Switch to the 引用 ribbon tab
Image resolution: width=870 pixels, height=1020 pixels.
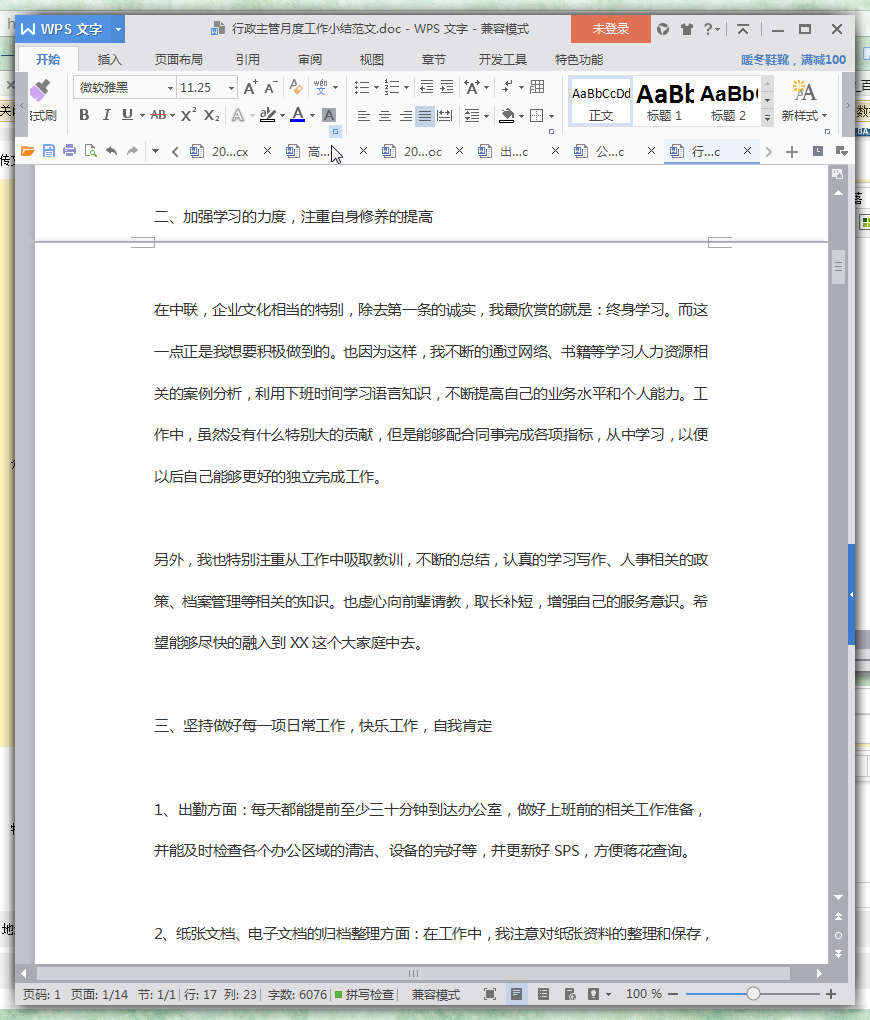(247, 60)
